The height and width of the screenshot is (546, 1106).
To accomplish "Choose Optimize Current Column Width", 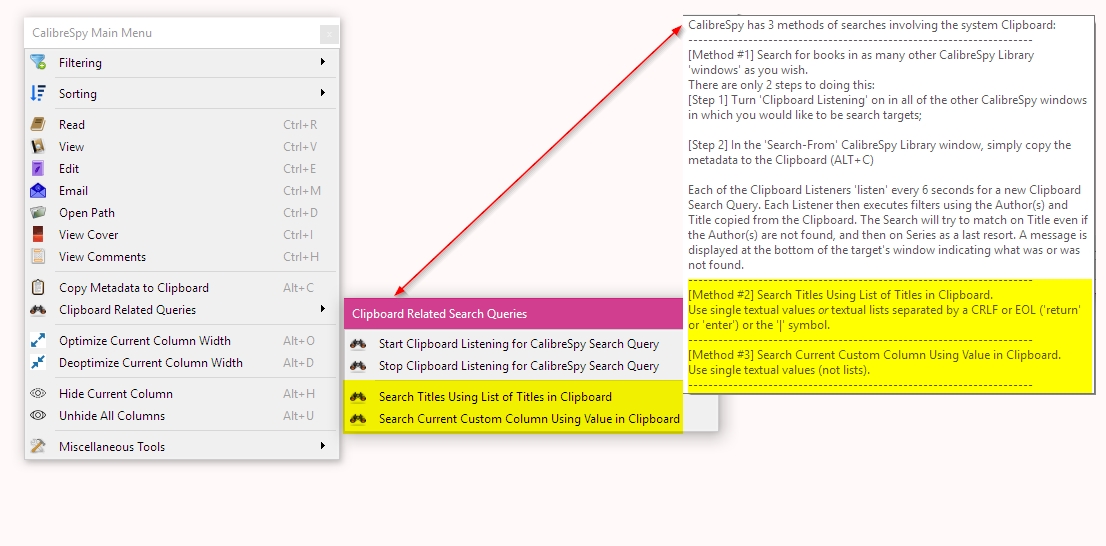I will [x=182, y=340].
